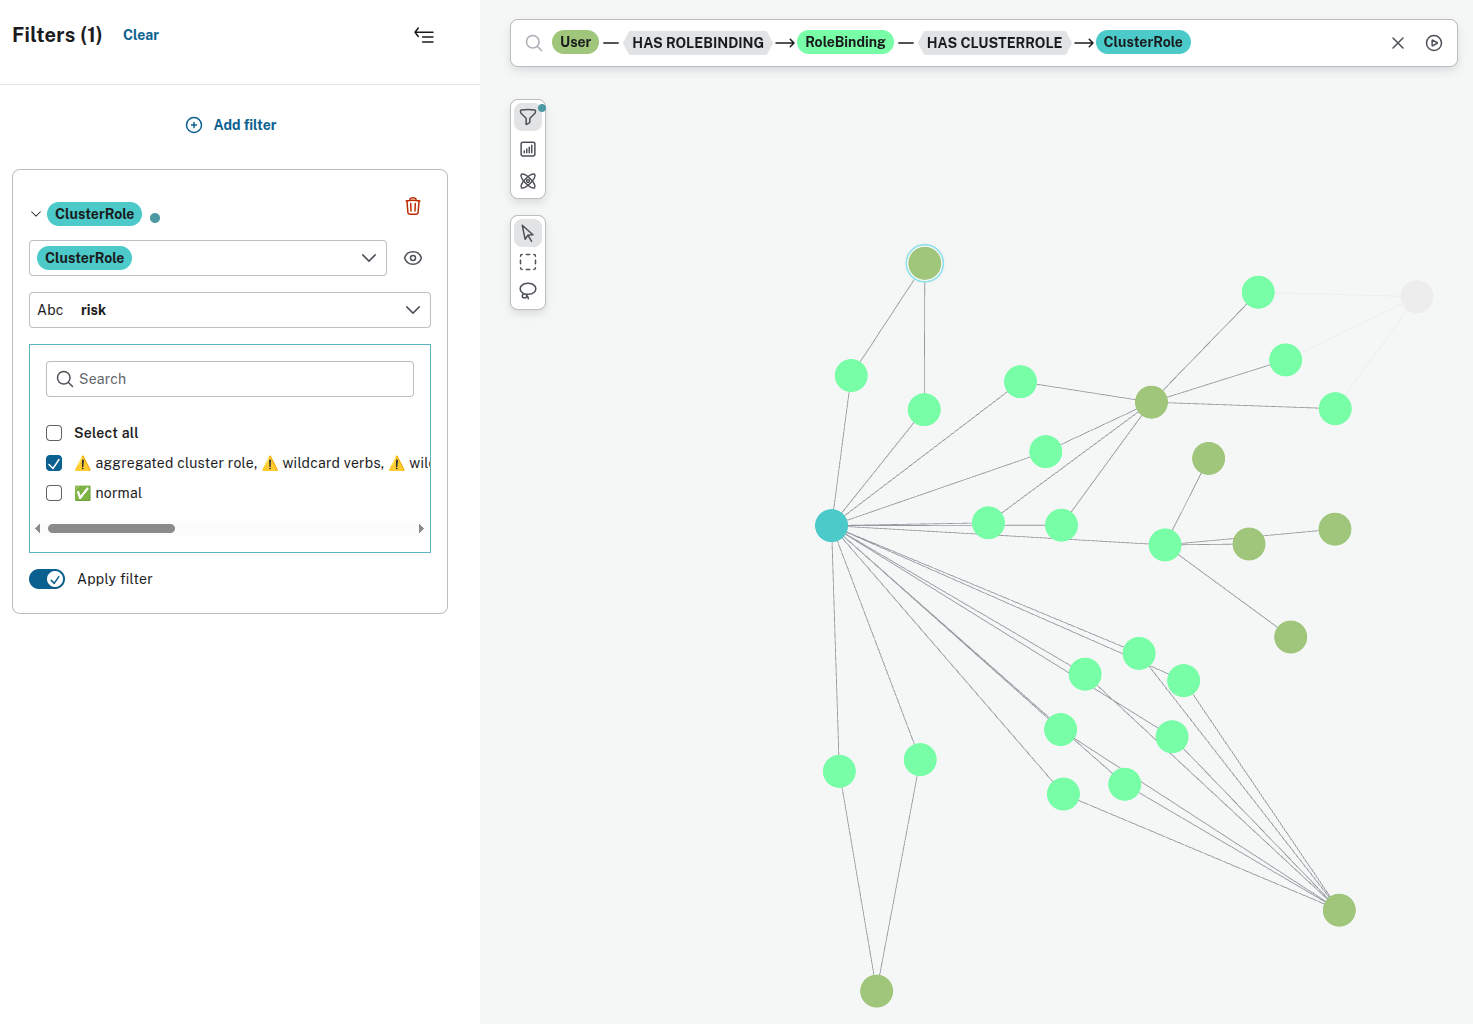This screenshot has width=1473, height=1024.
Task: Open the risk property dropdown
Action: point(412,310)
